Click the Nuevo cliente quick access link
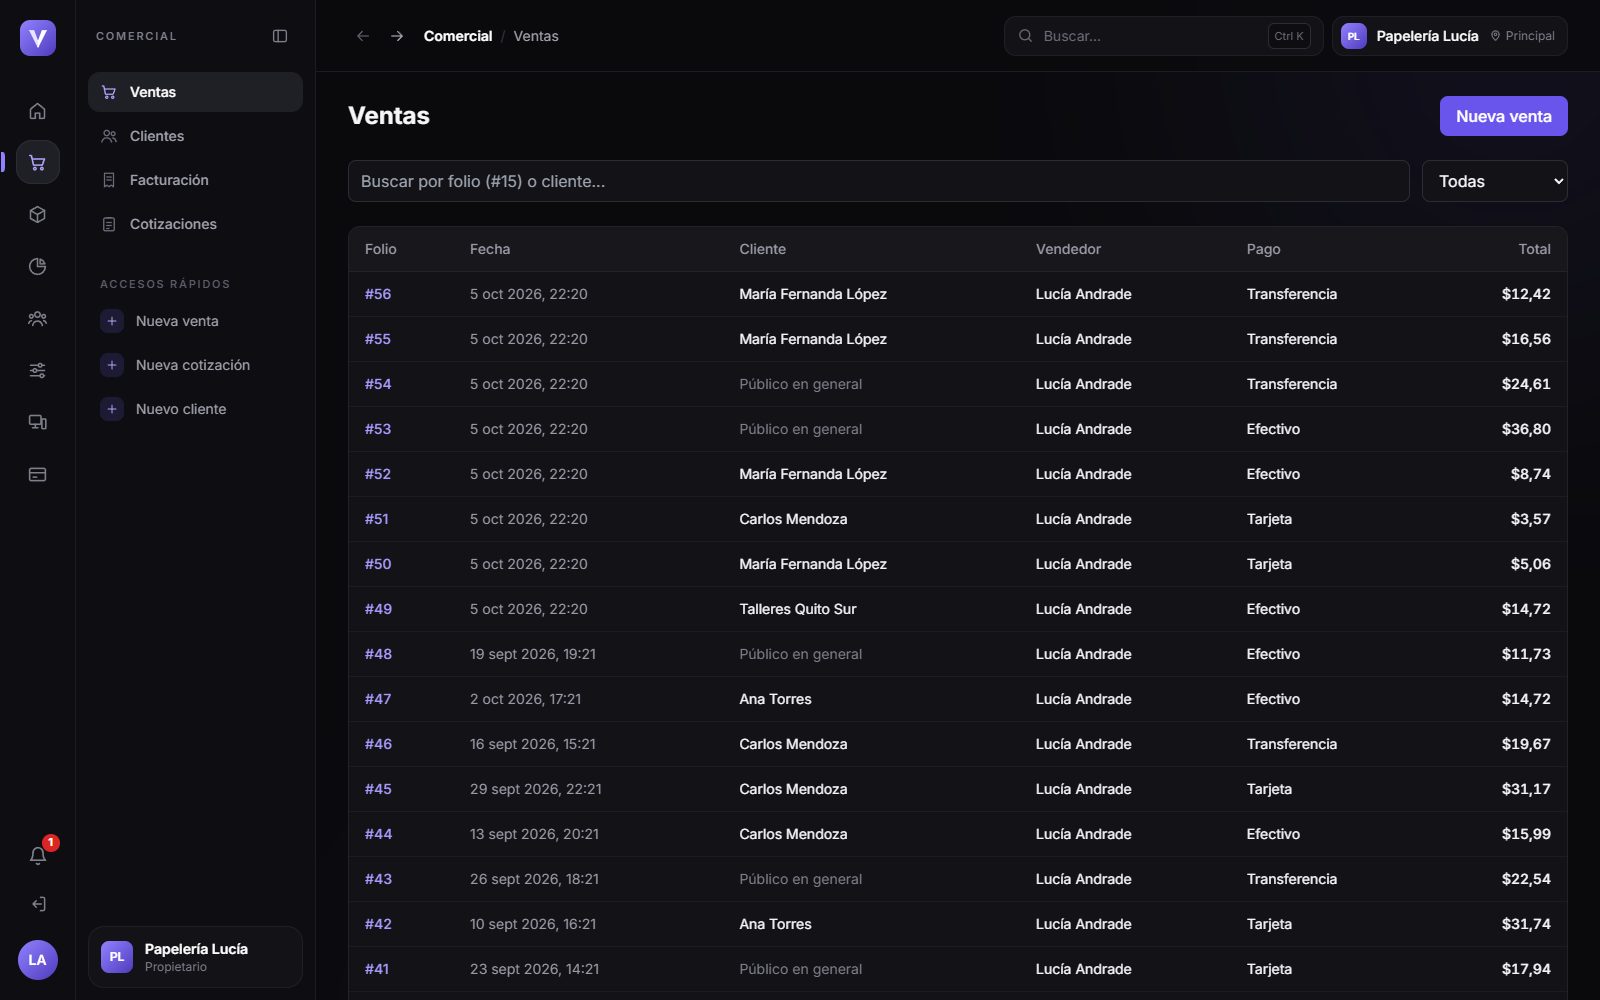1600x1000 pixels. click(x=181, y=409)
